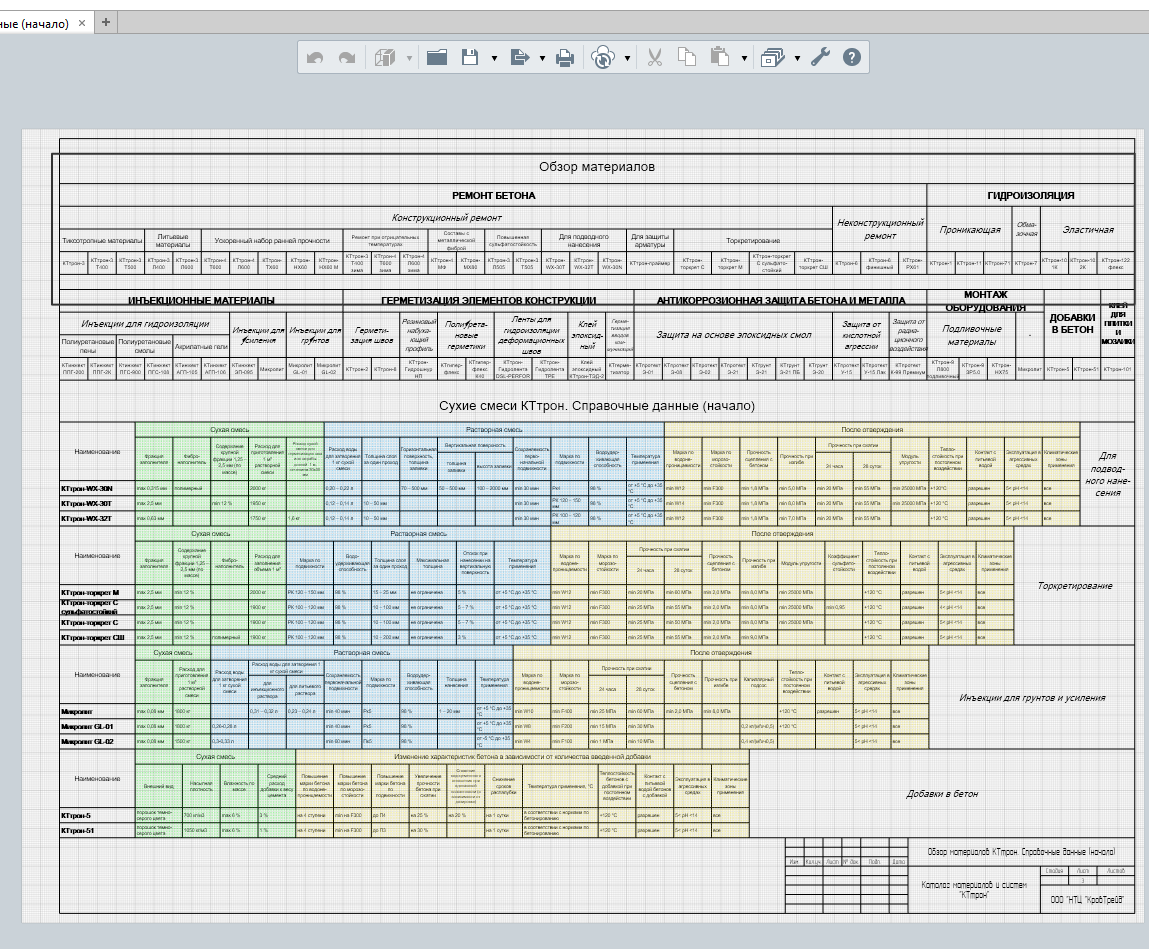The image size is (1149, 949).
Task: Cut selection with the scissors icon
Action: (655, 58)
